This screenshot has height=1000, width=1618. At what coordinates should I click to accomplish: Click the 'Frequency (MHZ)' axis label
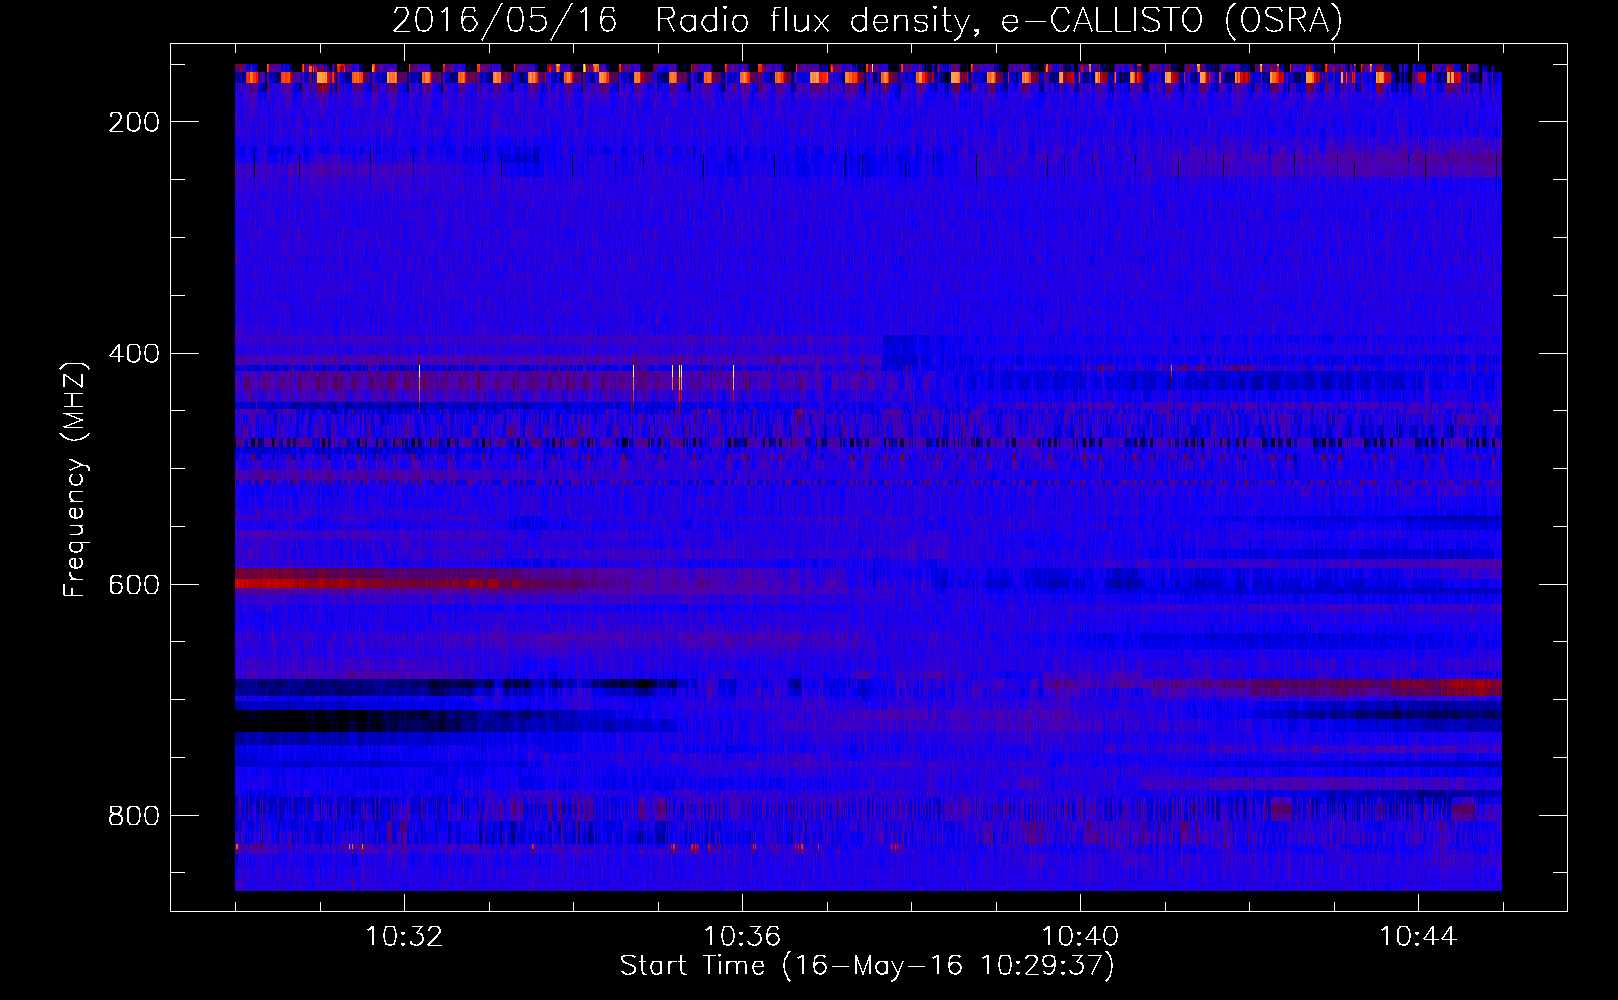tap(75, 479)
